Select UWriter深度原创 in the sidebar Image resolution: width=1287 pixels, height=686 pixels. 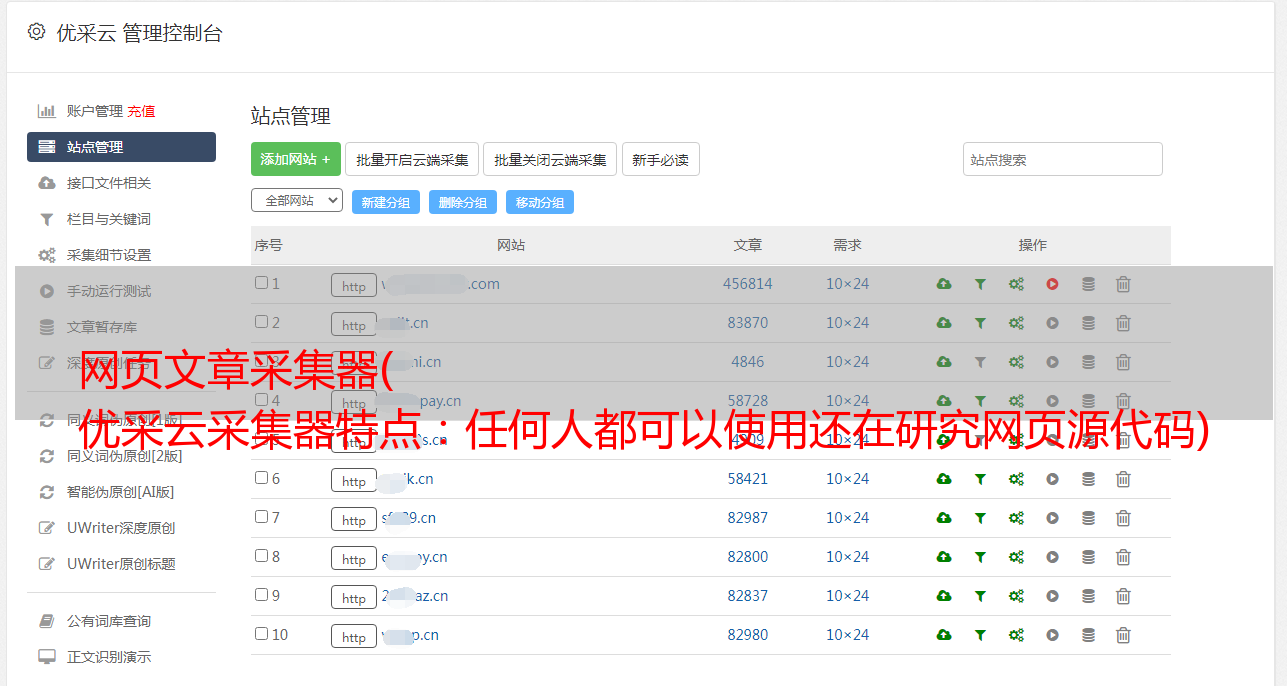[x=121, y=528]
